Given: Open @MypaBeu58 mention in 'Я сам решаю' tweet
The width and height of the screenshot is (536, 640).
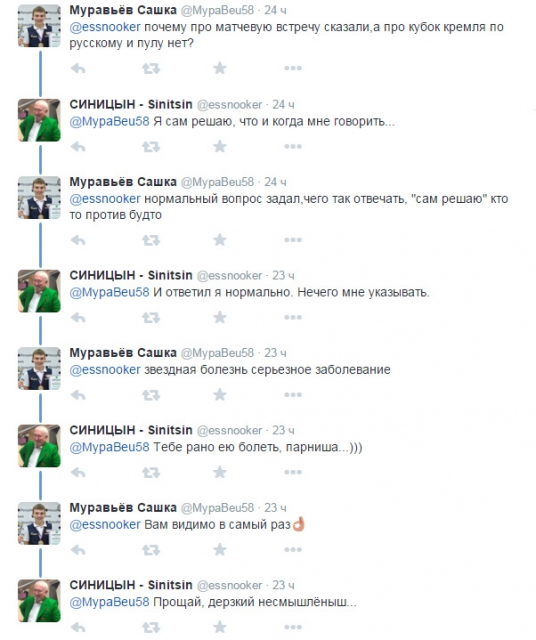Looking at the screenshot, I should coord(109,122).
